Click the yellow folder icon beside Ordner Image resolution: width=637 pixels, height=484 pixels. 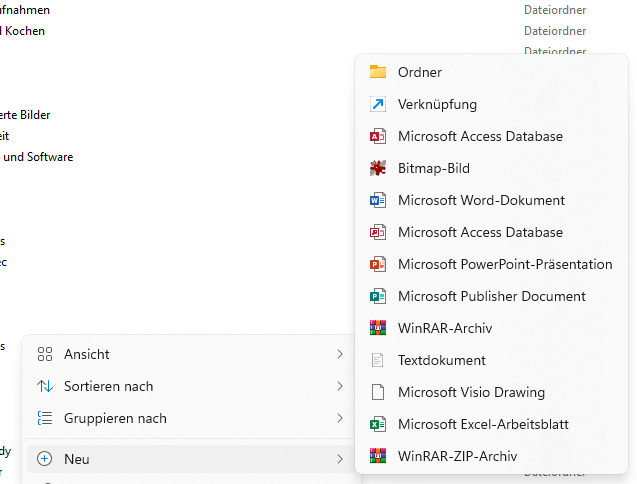pos(377,72)
